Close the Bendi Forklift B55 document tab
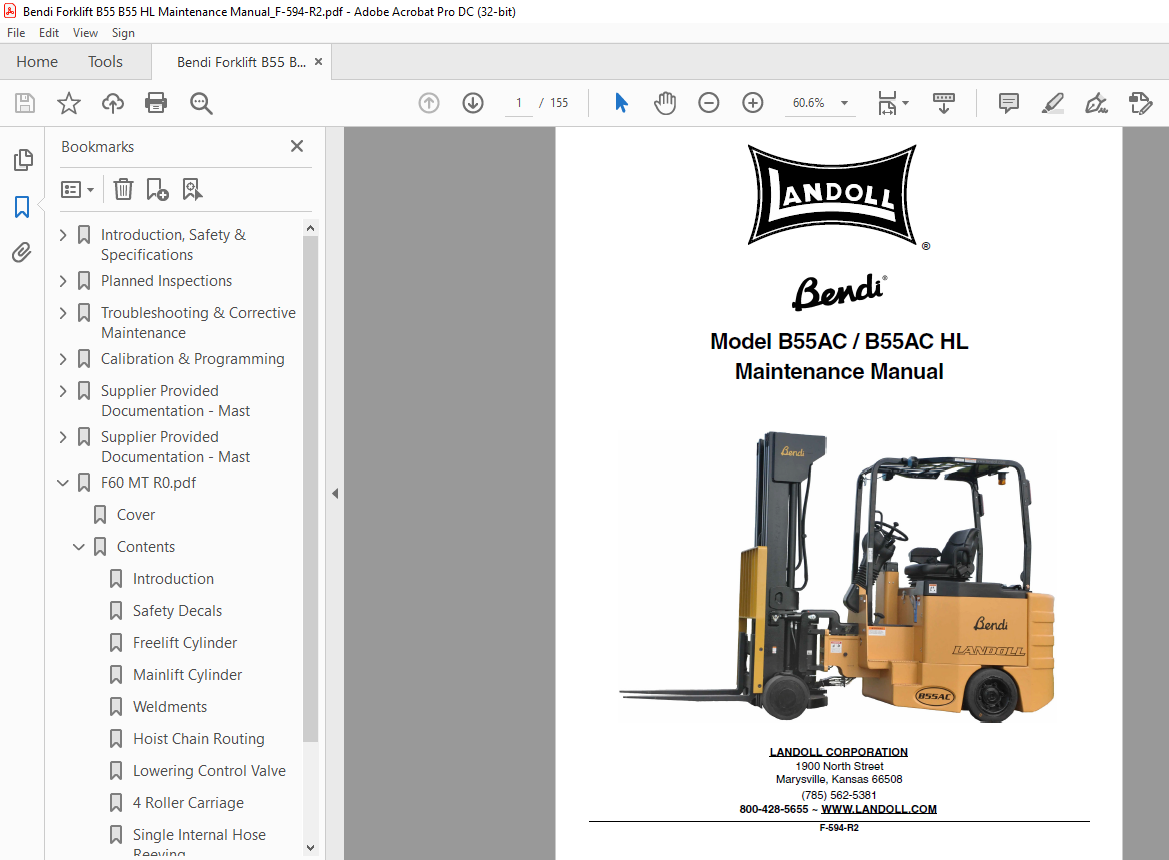Image resolution: width=1169 pixels, height=860 pixels. [318, 62]
